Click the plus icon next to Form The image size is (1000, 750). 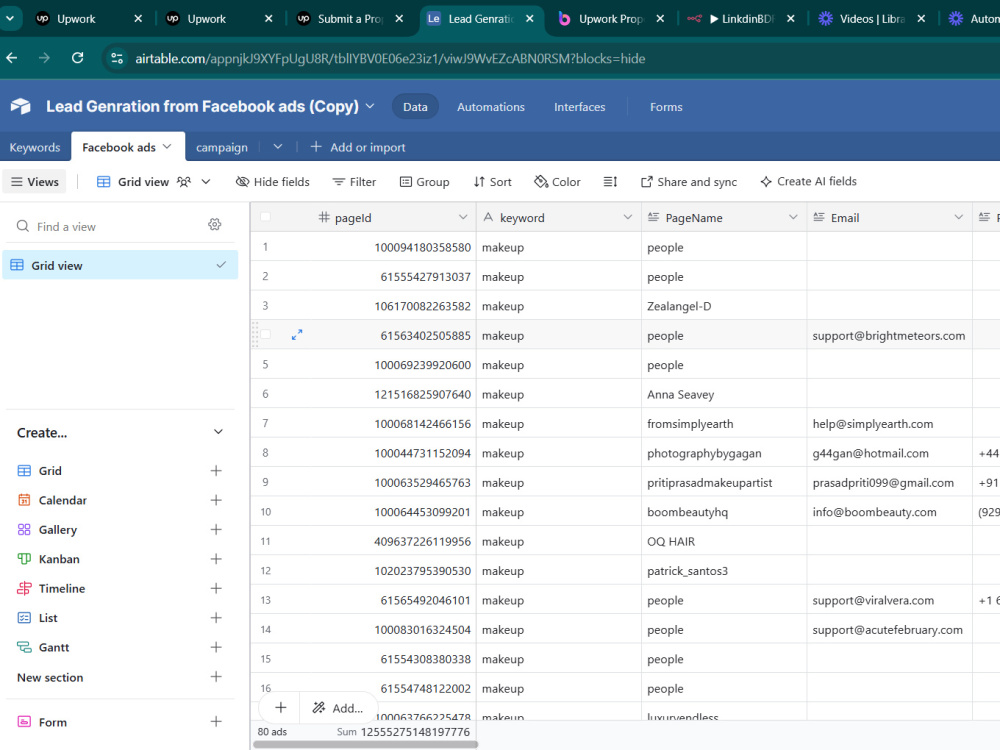pos(216,721)
